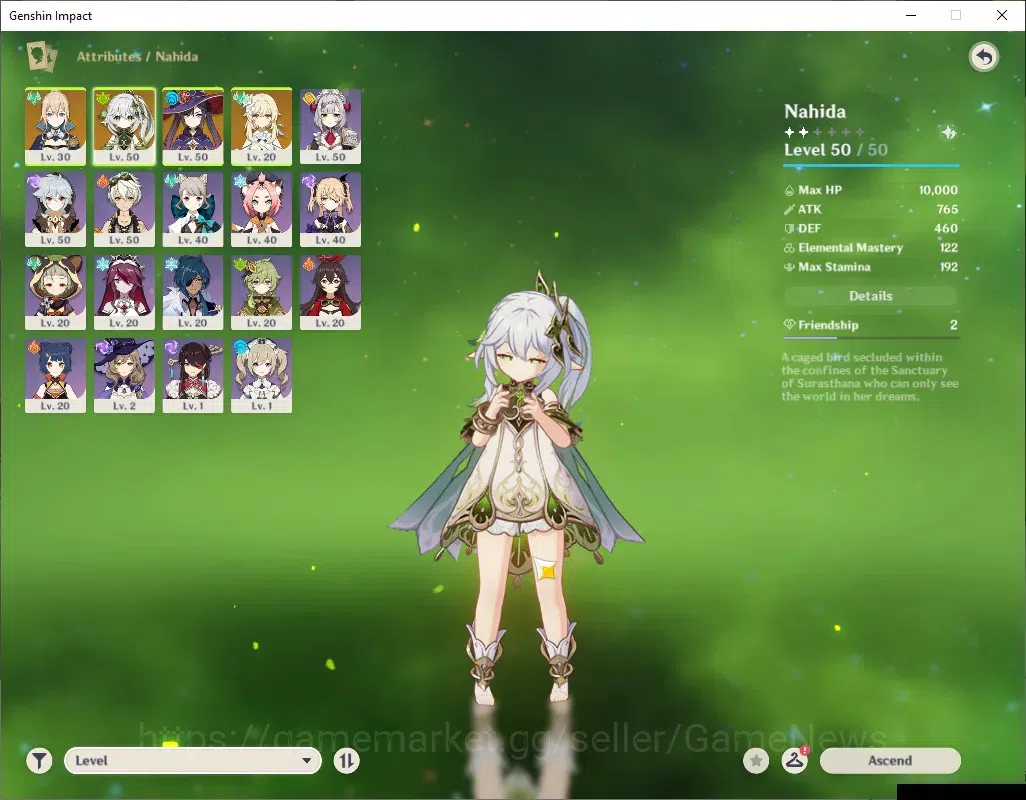Image resolution: width=1026 pixels, height=800 pixels.
Task: Click Nahida's caged bird description text
Action: 870,377
